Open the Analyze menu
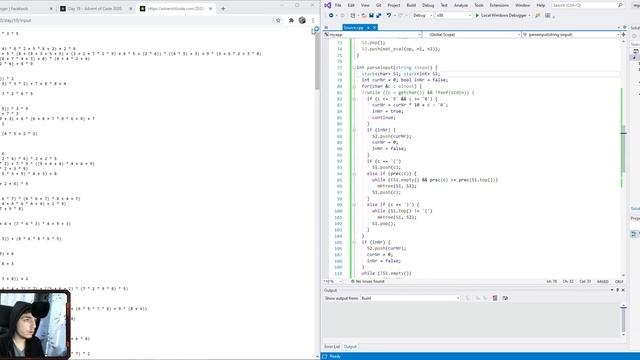Viewport: 640px width, 360px height. pyautogui.click(x=461, y=5)
